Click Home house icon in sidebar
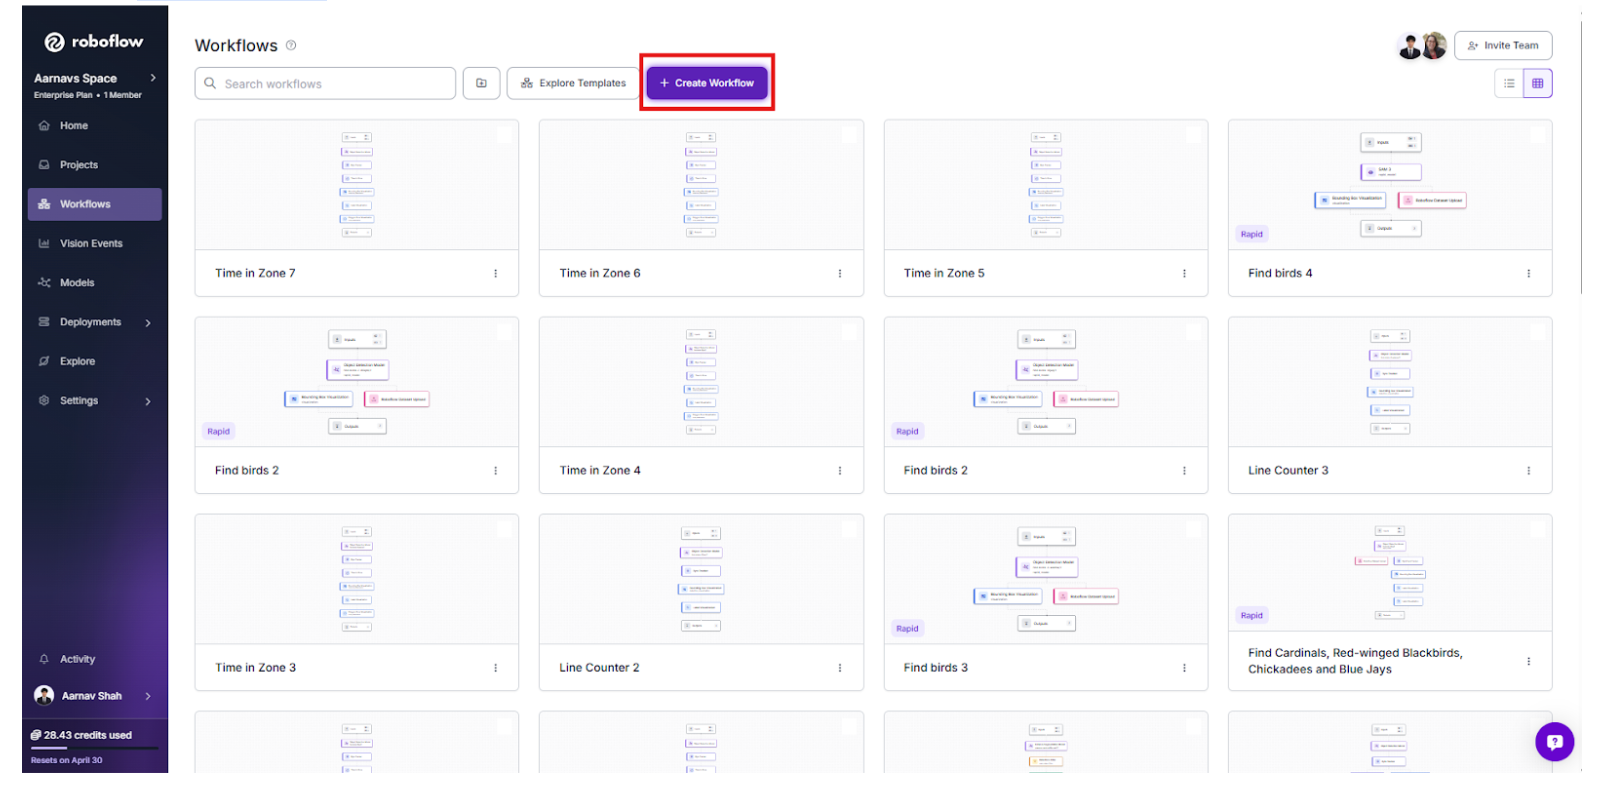Viewport: 1606px width, 806px height. [44, 126]
